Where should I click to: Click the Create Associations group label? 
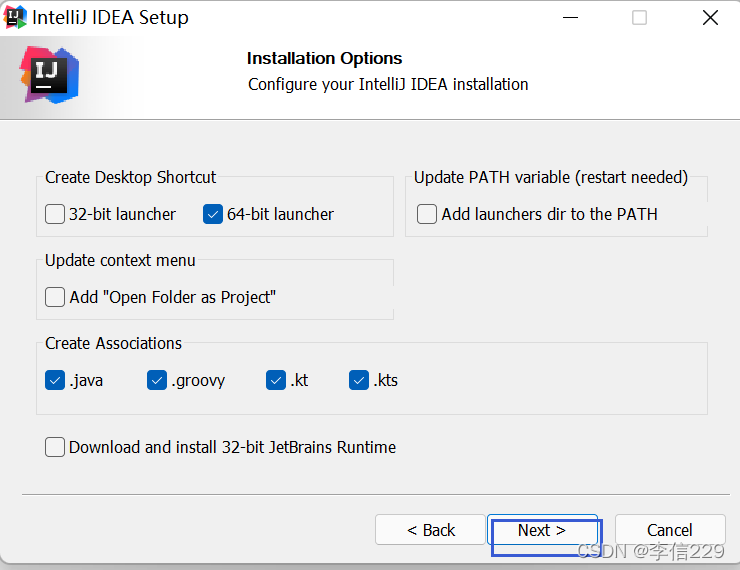point(113,343)
